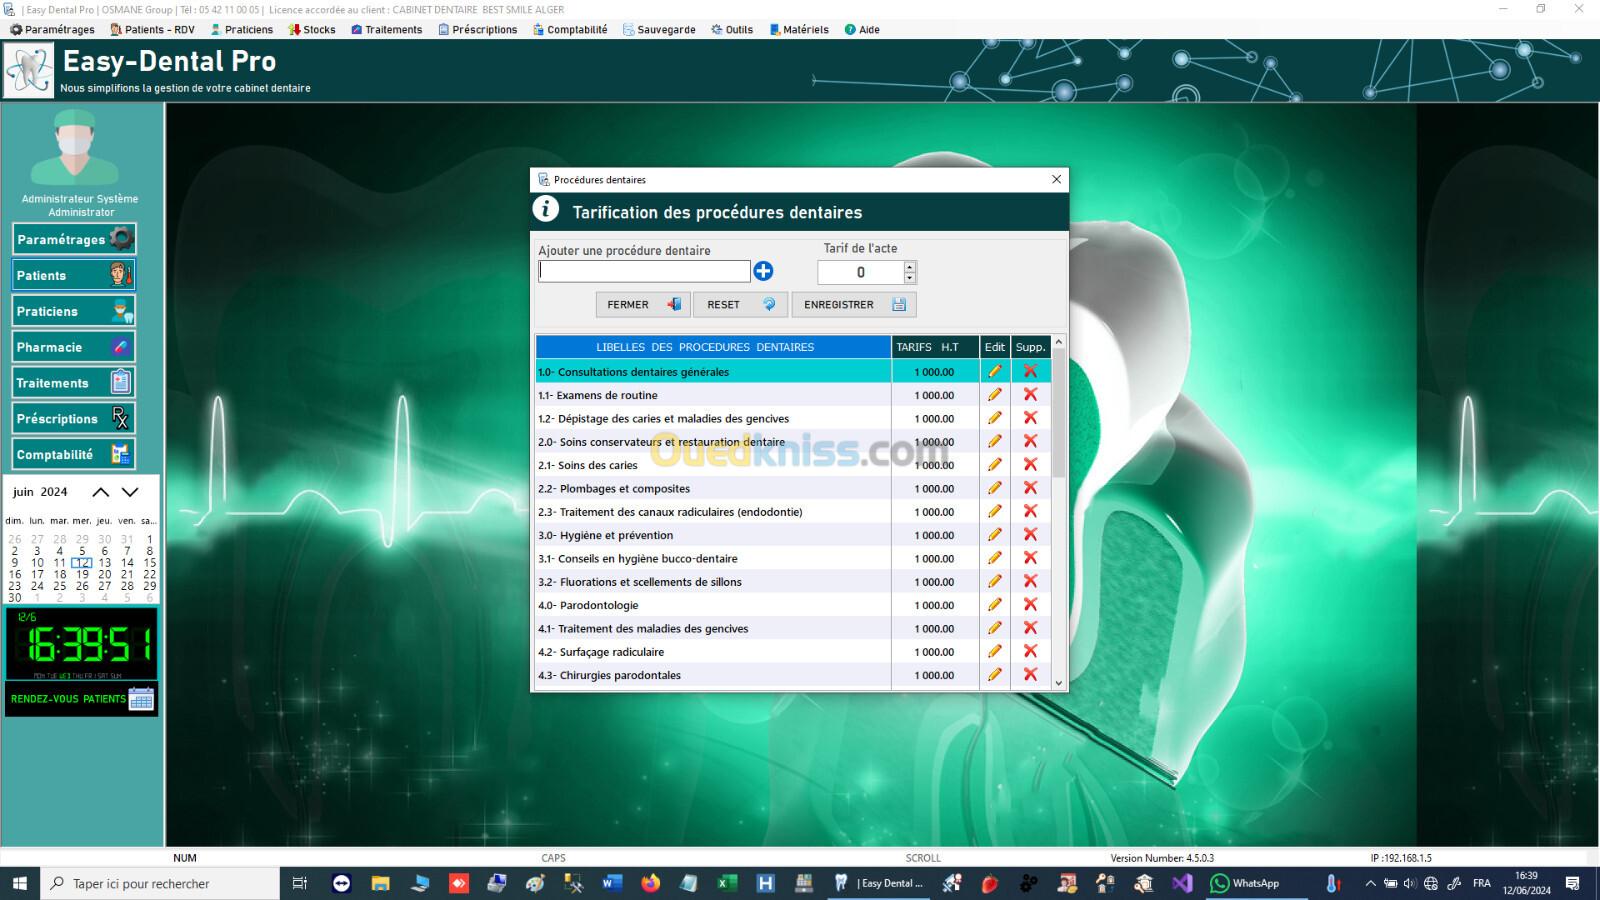
Task: Increase Tarif de l'acte with up arrow
Action: pyautogui.click(x=909, y=266)
